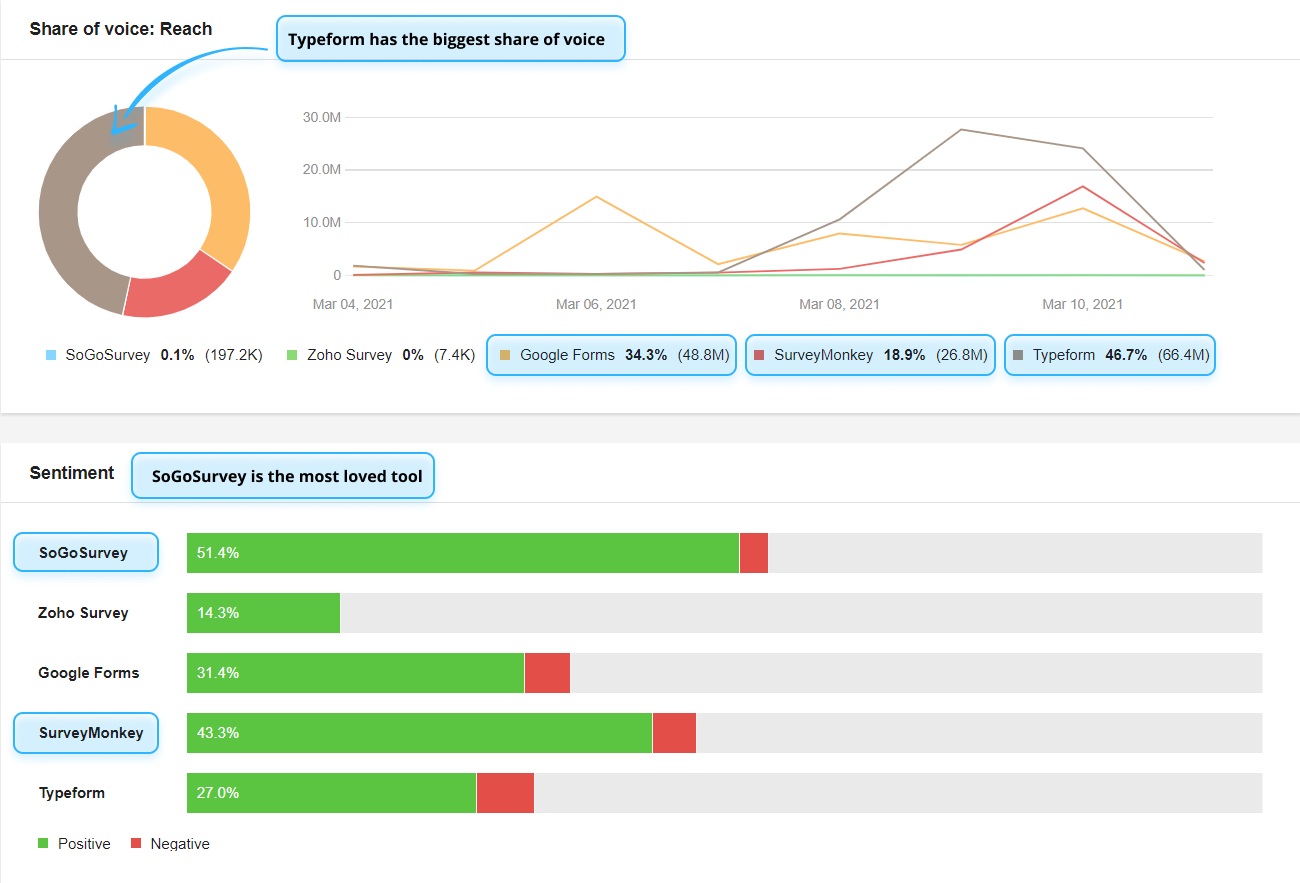This screenshot has width=1300, height=883.
Task: Click the Typeform biggest share annotation
Action: (x=451, y=39)
